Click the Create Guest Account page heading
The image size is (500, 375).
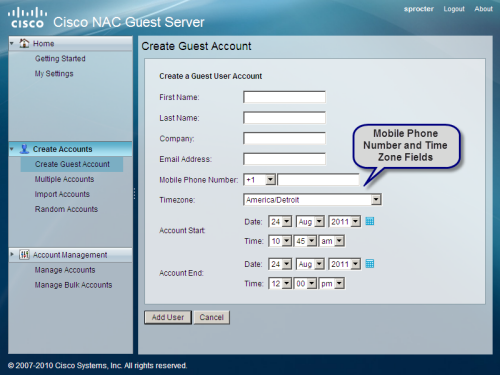(x=196, y=46)
